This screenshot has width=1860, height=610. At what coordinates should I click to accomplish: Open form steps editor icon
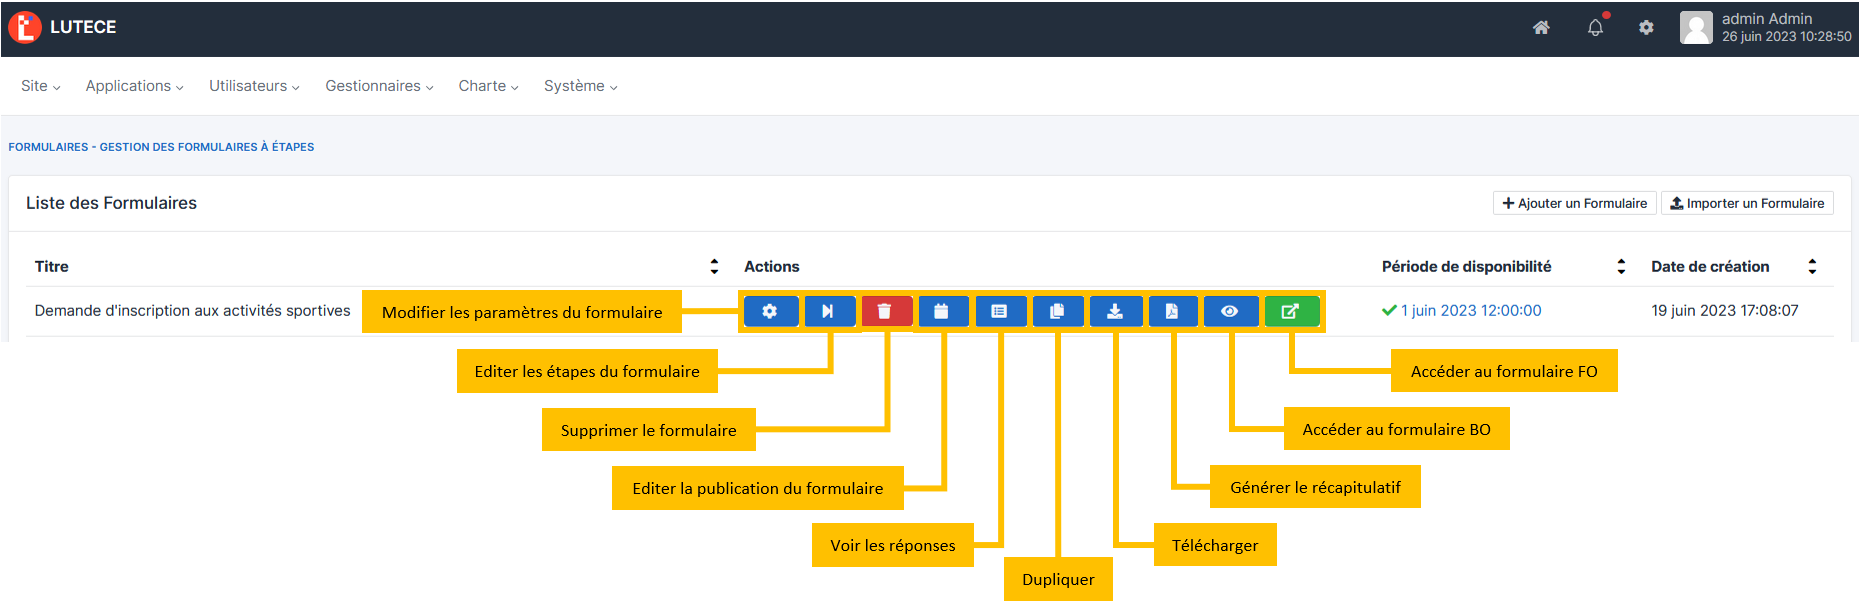[x=827, y=311]
